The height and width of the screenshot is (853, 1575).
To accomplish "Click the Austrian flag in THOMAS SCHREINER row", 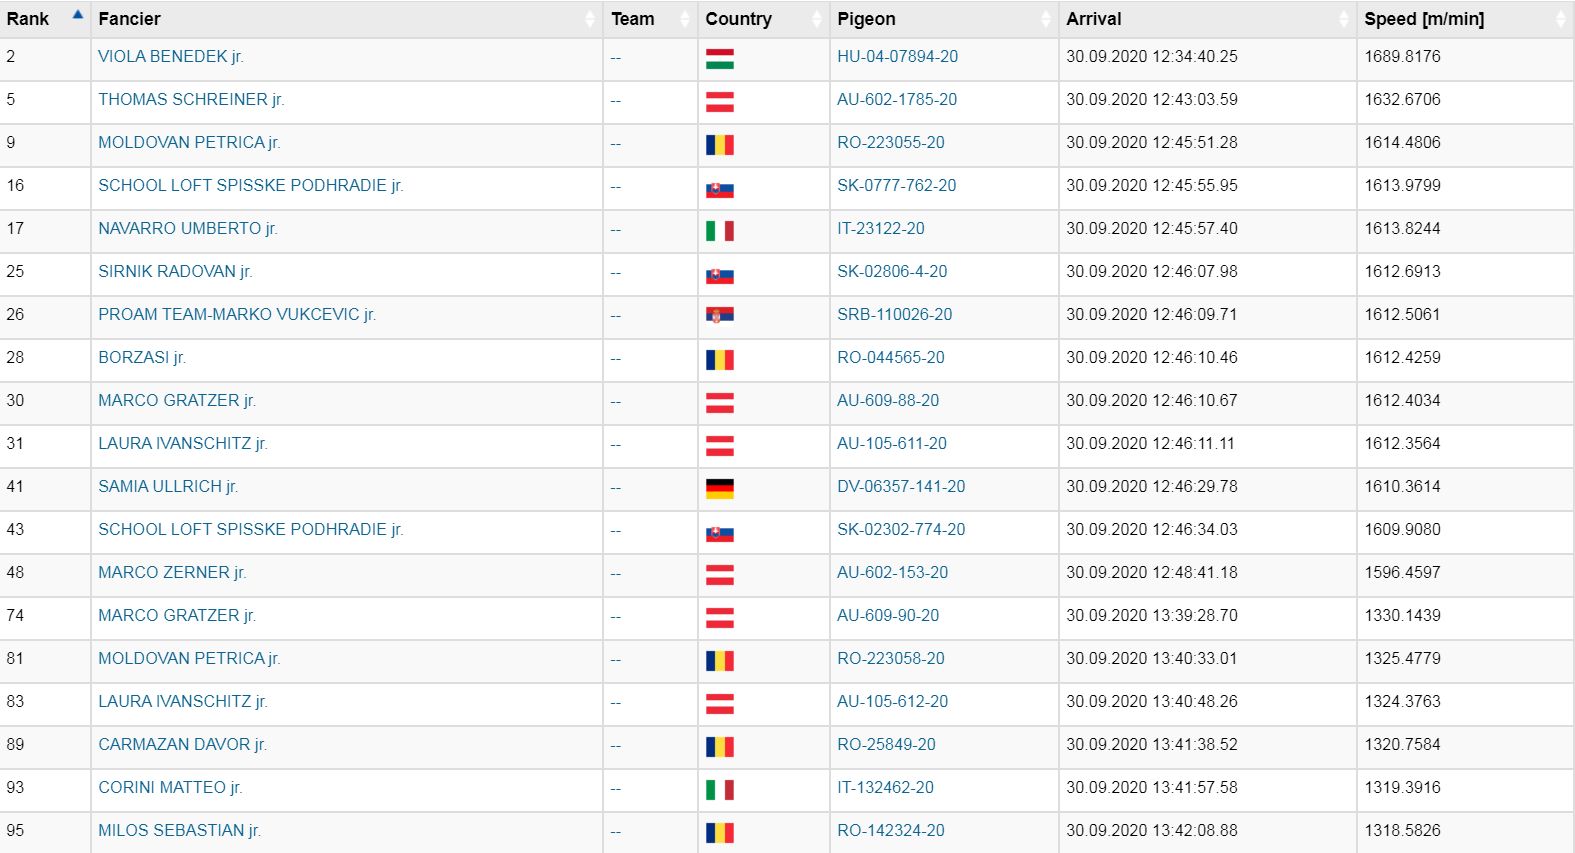I will pyautogui.click(x=719, y=102).
